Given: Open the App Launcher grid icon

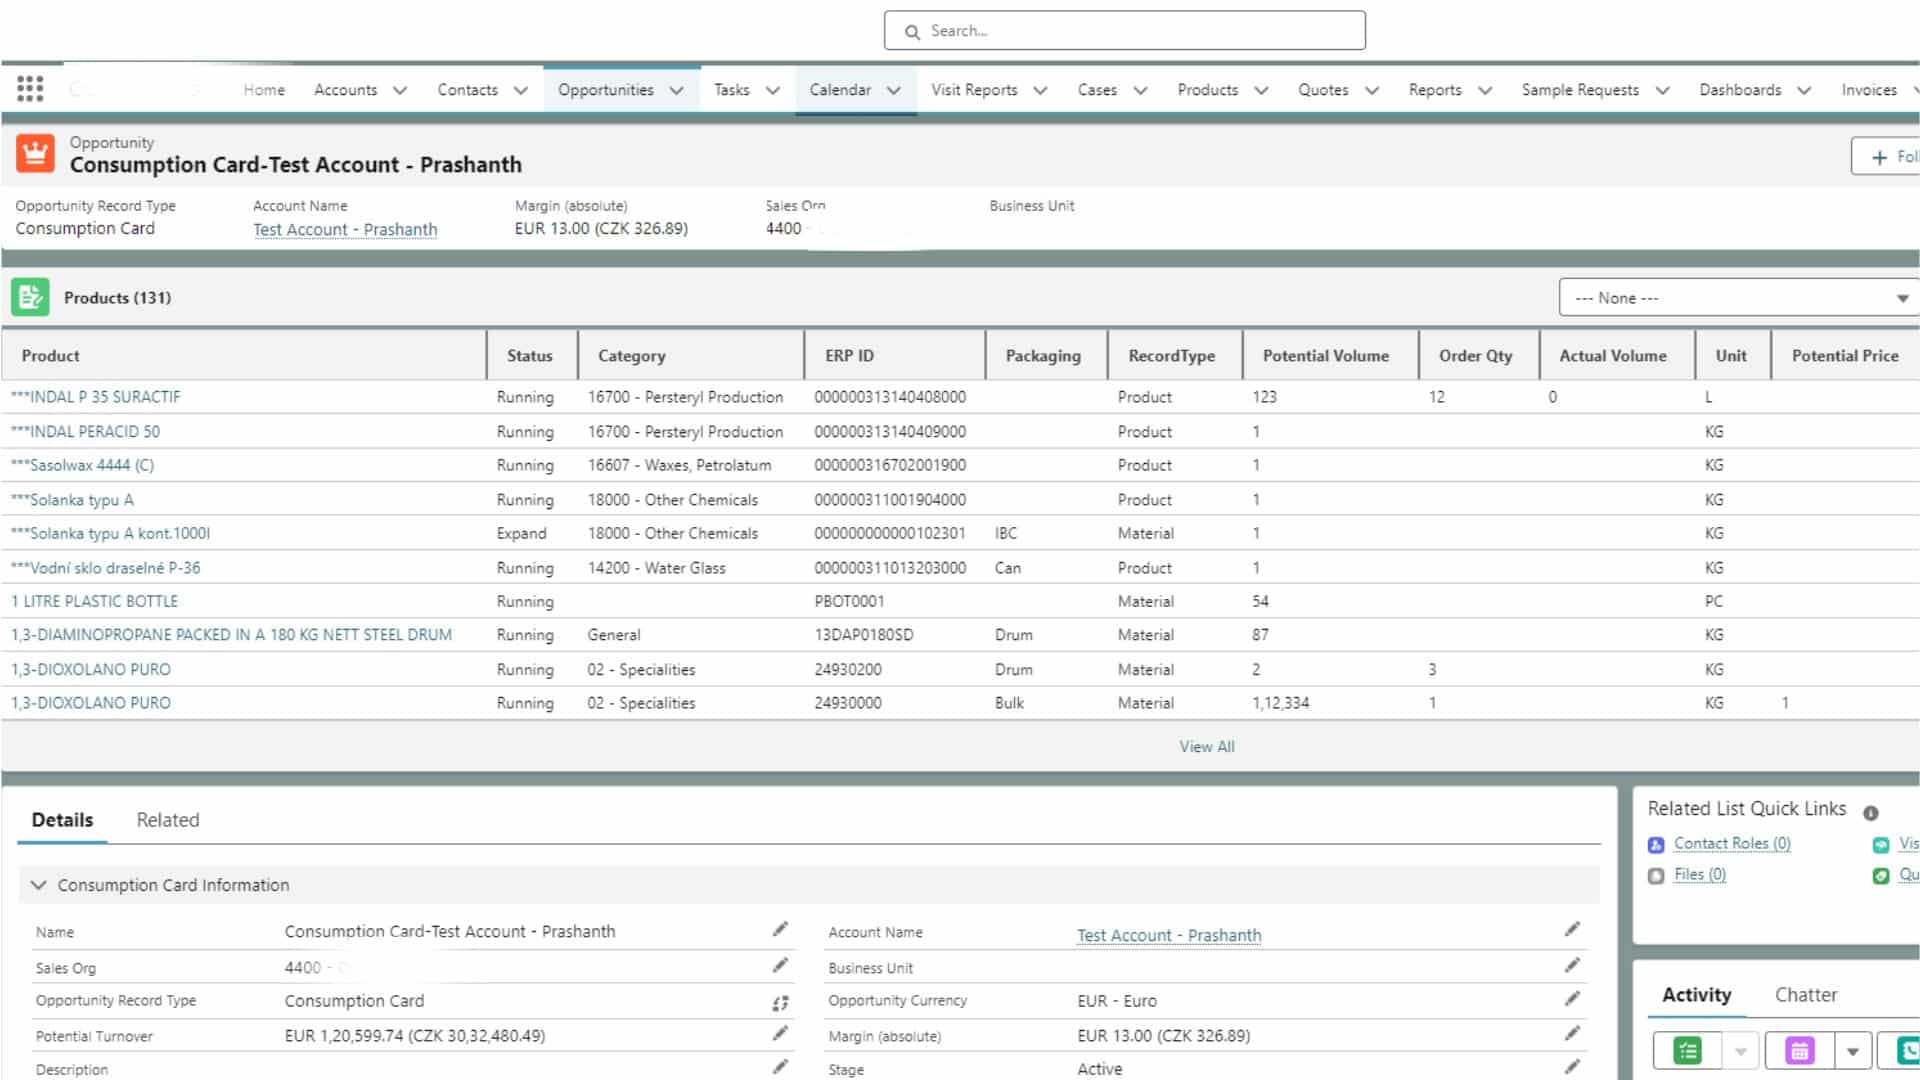Looking at the screenshot, I should click(30, 89).
